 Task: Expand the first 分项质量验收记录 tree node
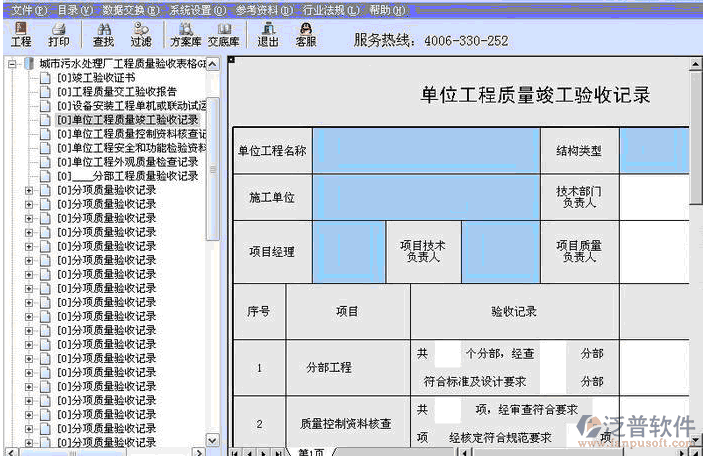pyautogui.click(x=29, y=190)
